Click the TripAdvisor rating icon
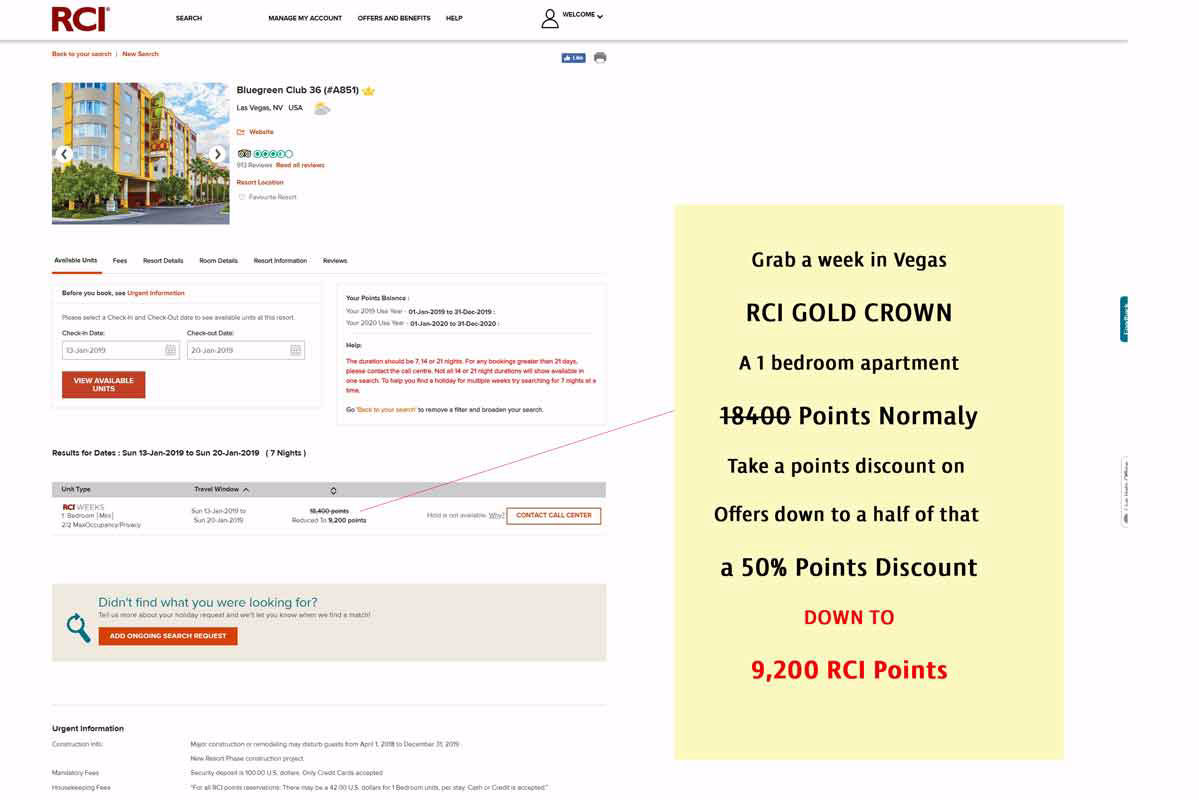The width and height of the screenshot is (1199, 800). pos(265,154)
